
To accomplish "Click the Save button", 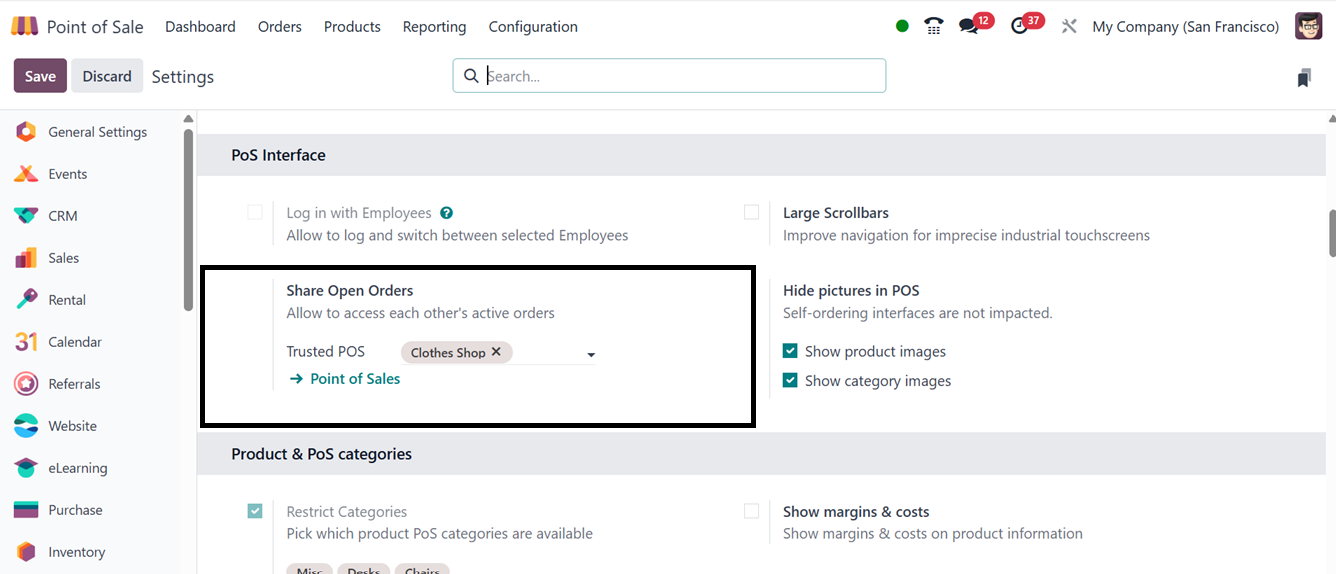I will 40,76.
